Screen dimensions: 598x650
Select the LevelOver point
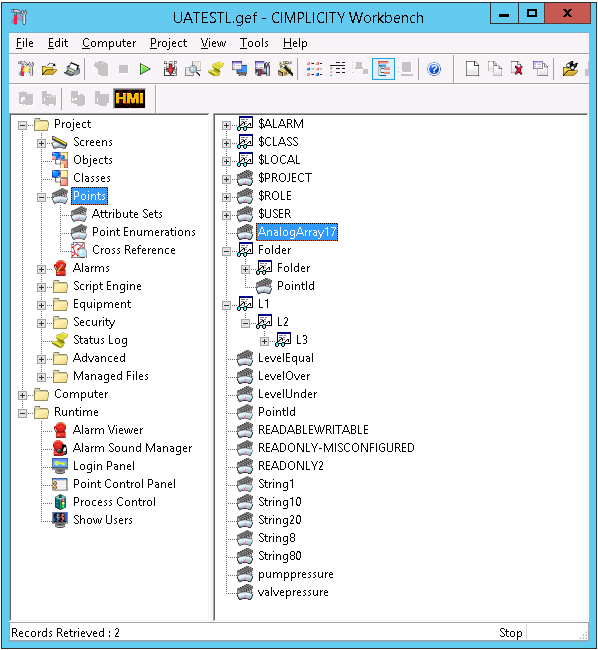284,376
